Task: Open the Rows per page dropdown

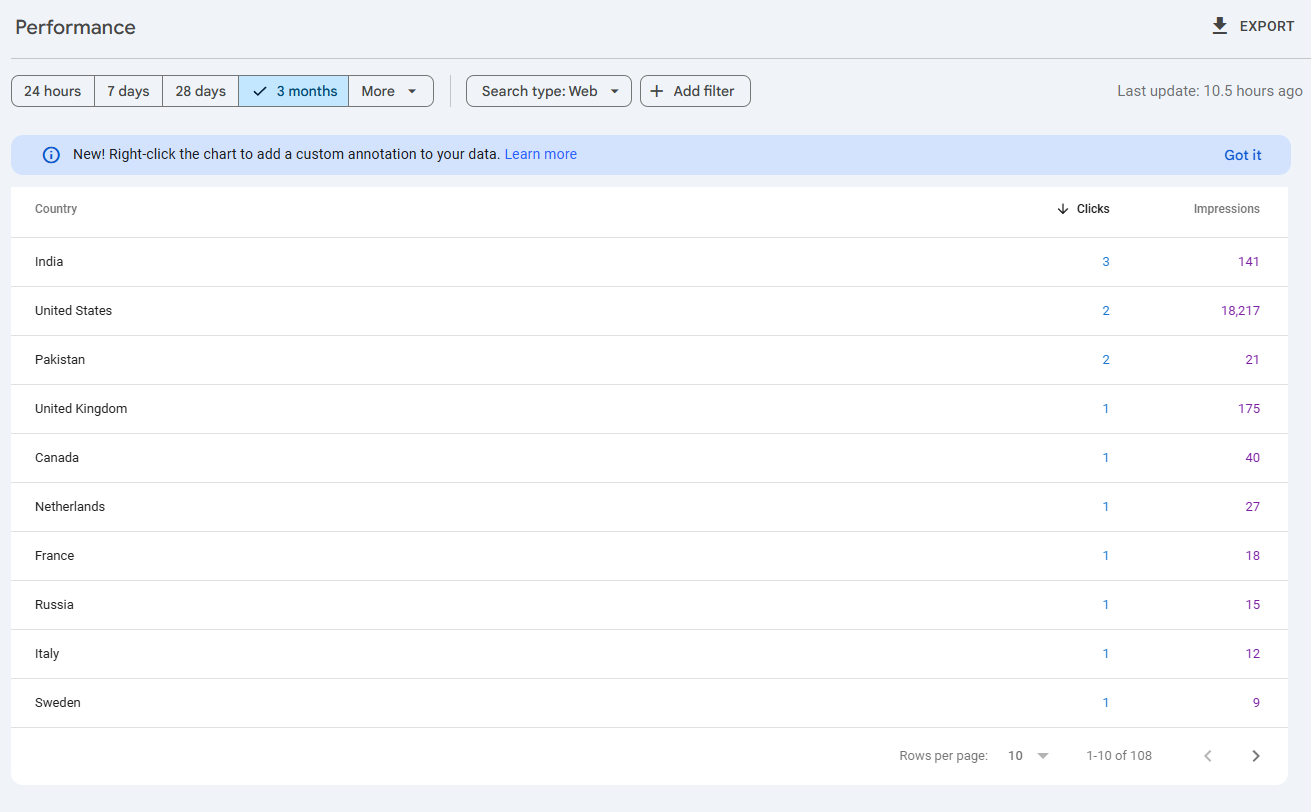Action: tap(1028, 756)
